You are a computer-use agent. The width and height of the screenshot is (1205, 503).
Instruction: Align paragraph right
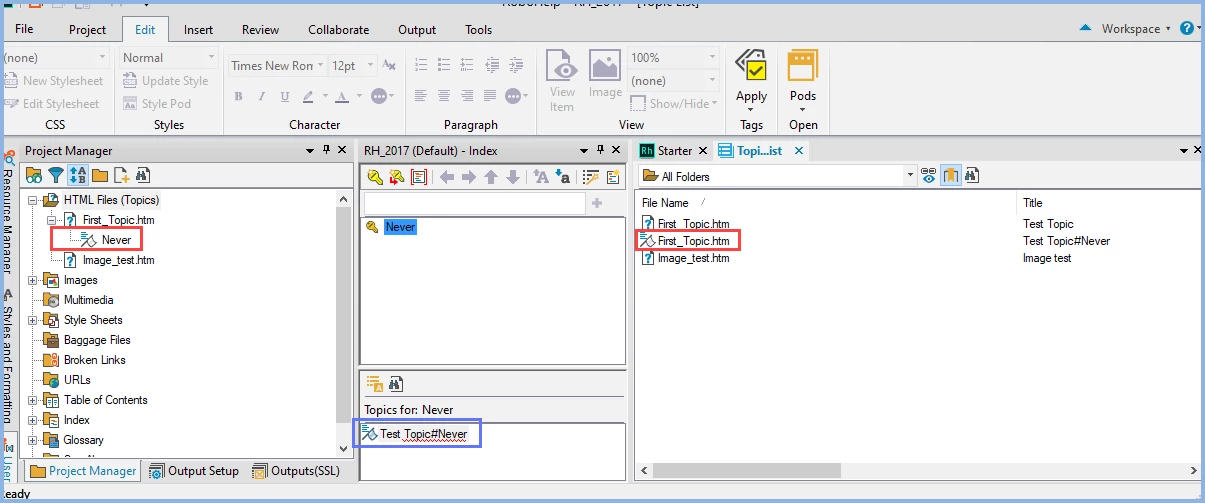[x=469, y=96]
